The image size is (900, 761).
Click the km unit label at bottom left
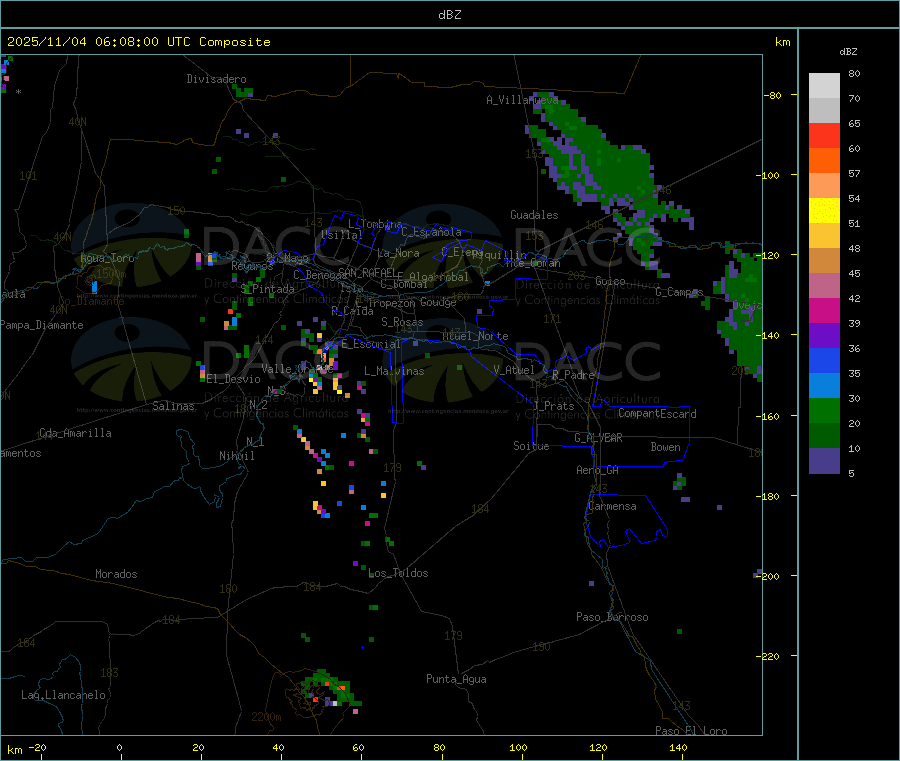pos(14,750)
